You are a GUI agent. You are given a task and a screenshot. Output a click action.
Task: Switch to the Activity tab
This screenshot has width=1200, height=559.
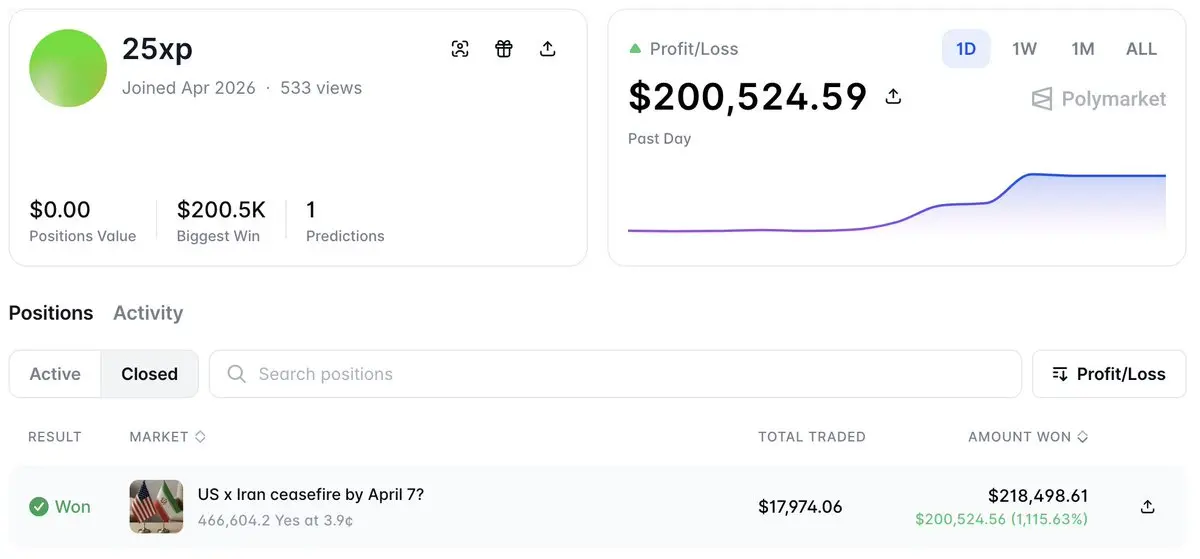pyautogui.click(x=148, y=313)
